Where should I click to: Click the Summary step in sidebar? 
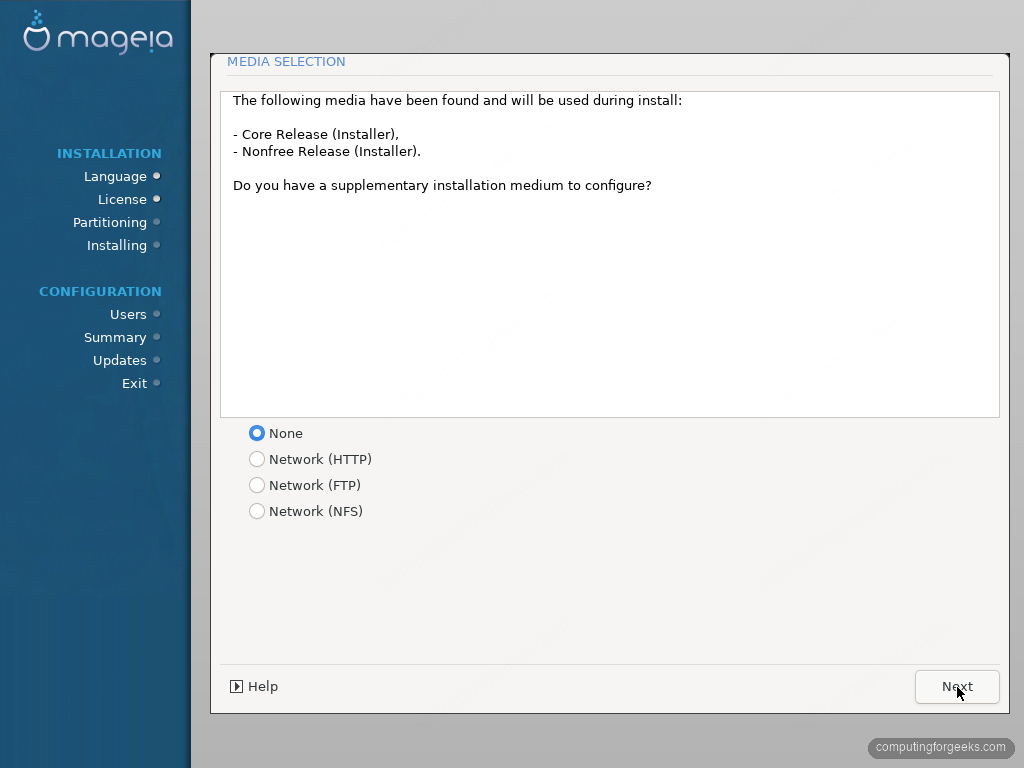pyautogui.click(x=115, y=338)
